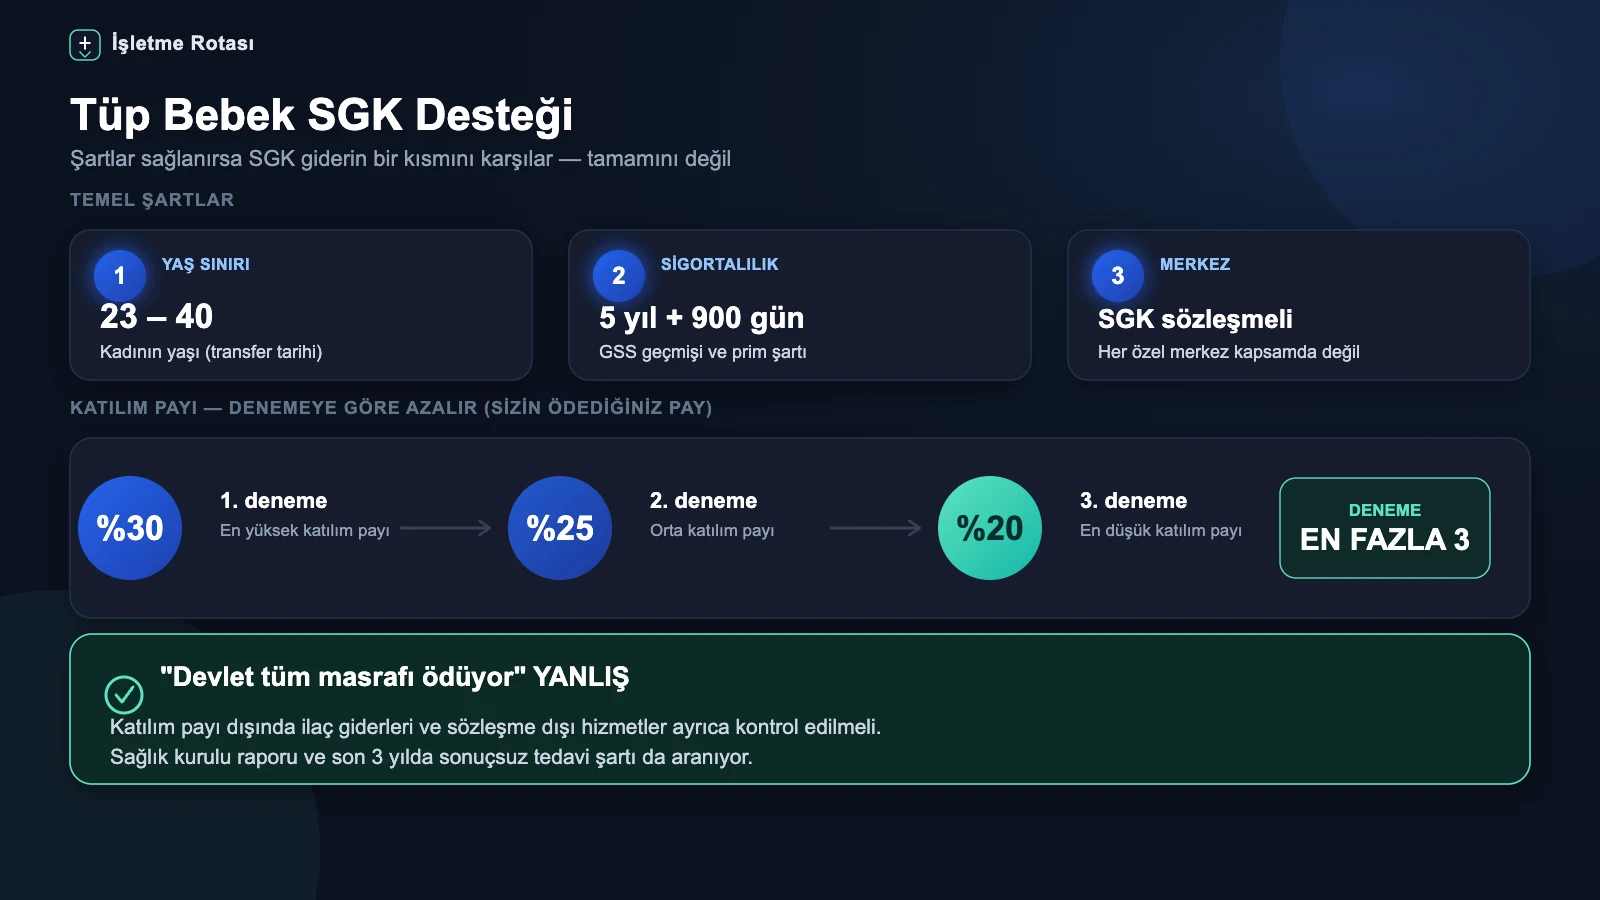This screenshot has width=1600, height=900.
Task: Click the "SİGORTALILIK" label
Action: click(719, 264)
